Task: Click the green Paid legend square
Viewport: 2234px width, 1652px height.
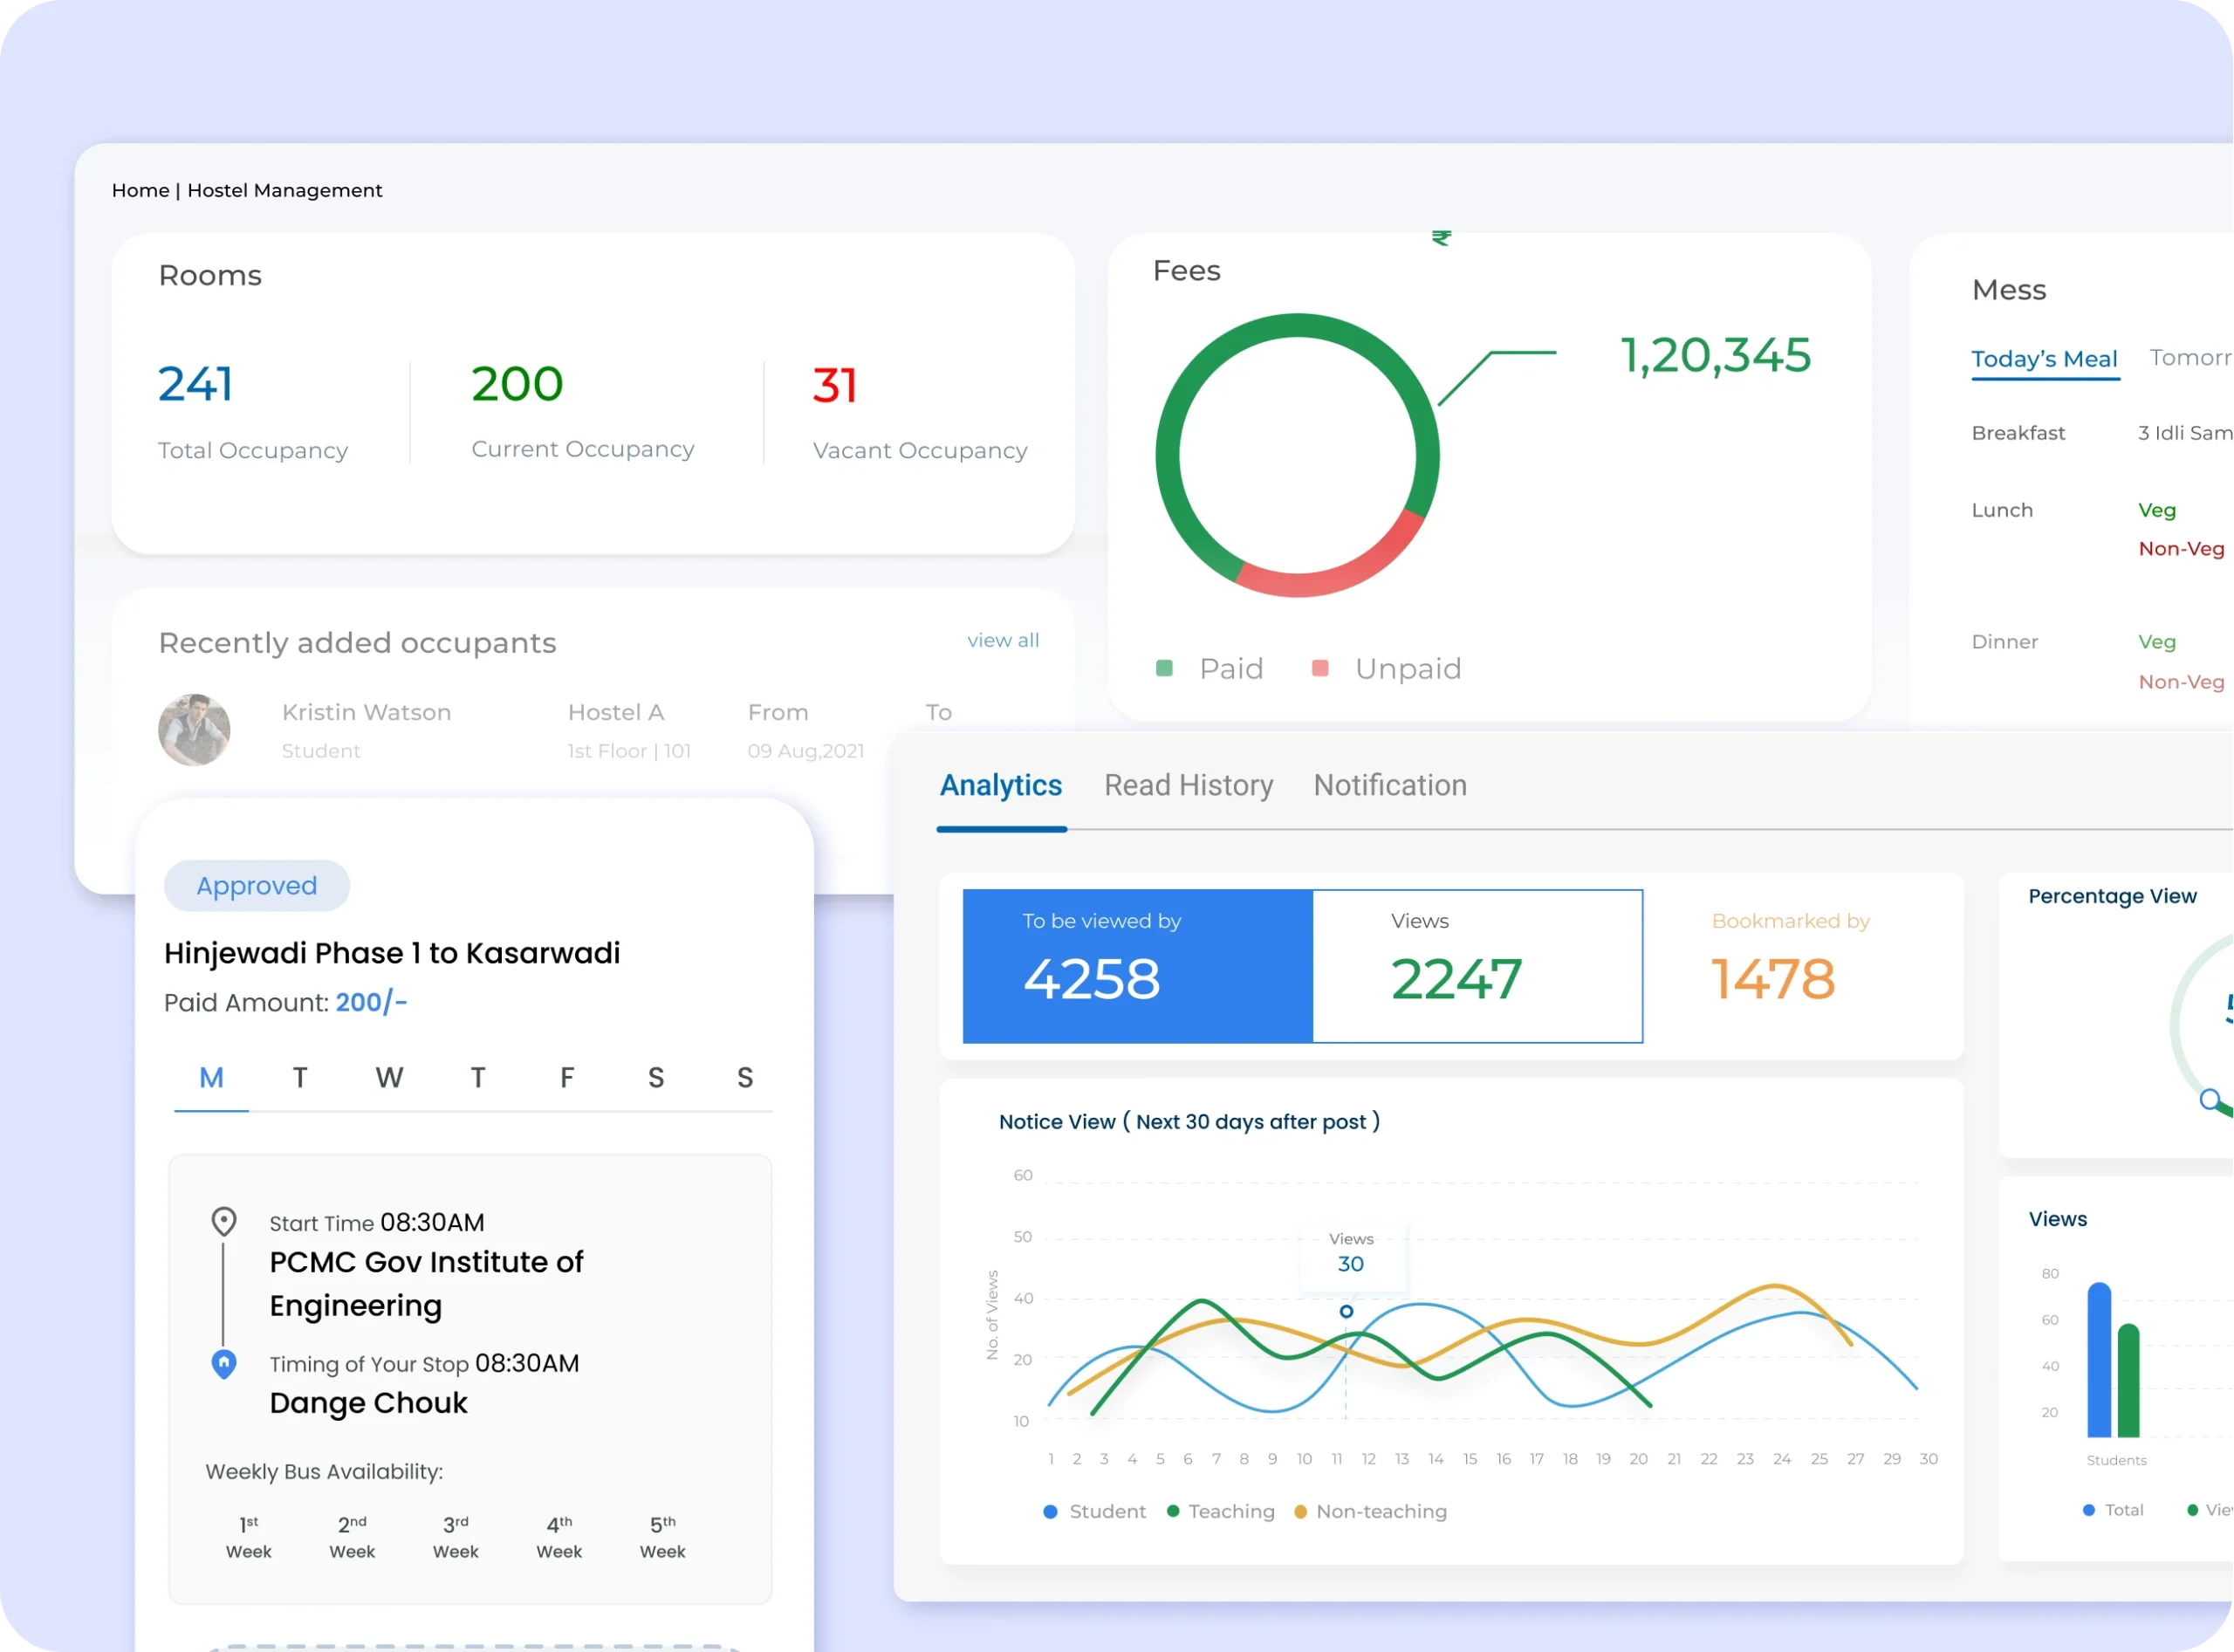Action: 1164,668
